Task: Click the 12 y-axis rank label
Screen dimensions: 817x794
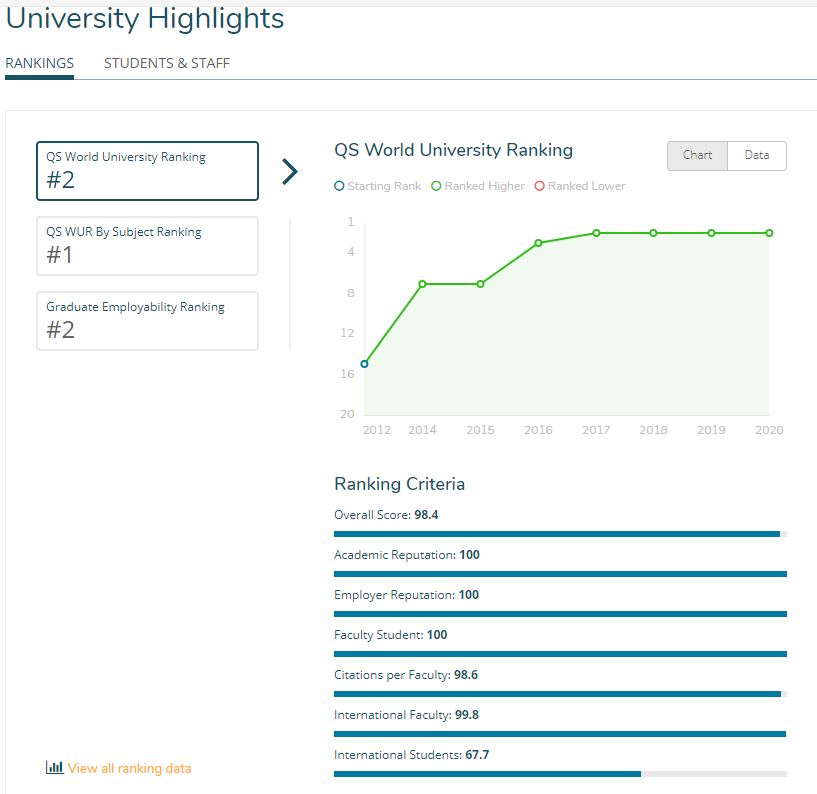Action: [347, 333]
